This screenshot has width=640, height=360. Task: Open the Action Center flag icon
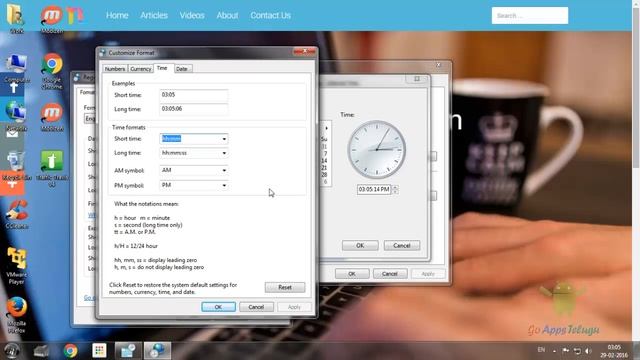[566, 351]
